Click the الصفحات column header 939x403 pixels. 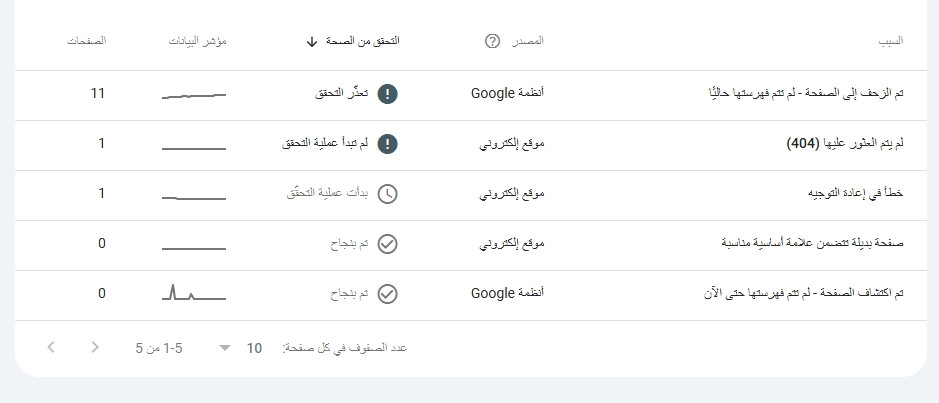coord(86,41)
